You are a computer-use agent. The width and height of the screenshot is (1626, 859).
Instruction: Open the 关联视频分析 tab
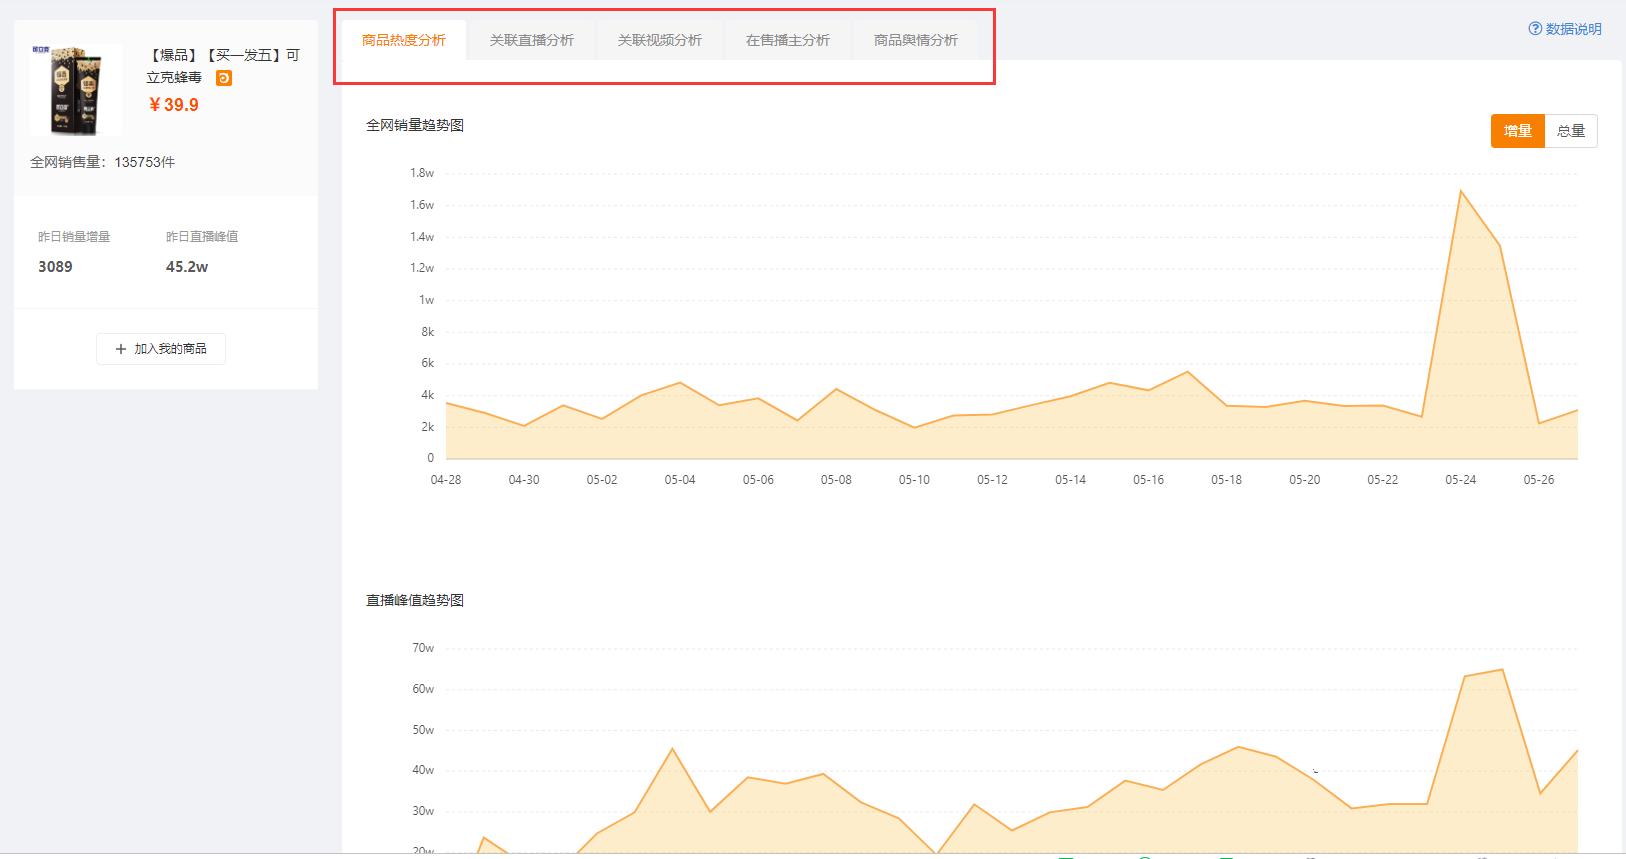pos(659,41)
